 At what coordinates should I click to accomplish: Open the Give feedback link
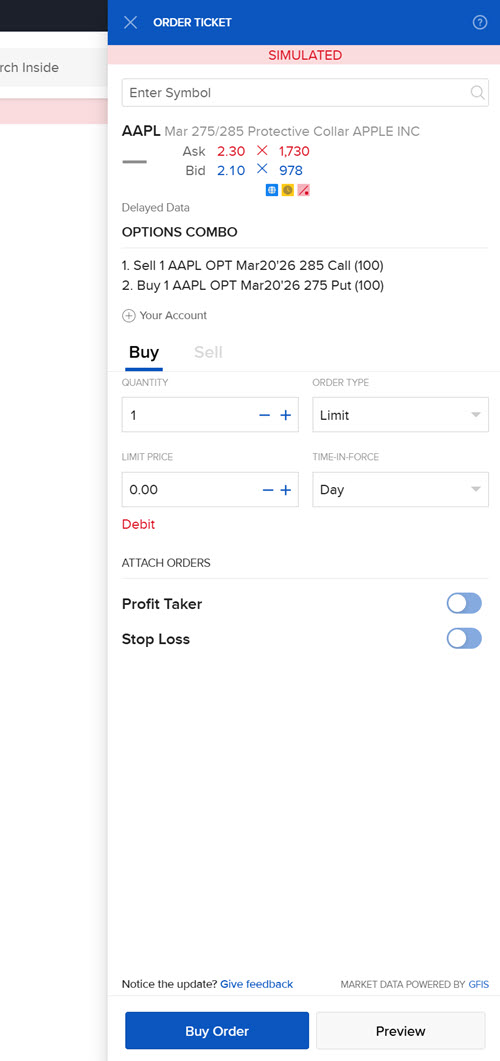pyautogui.click(x=256, y=984)
